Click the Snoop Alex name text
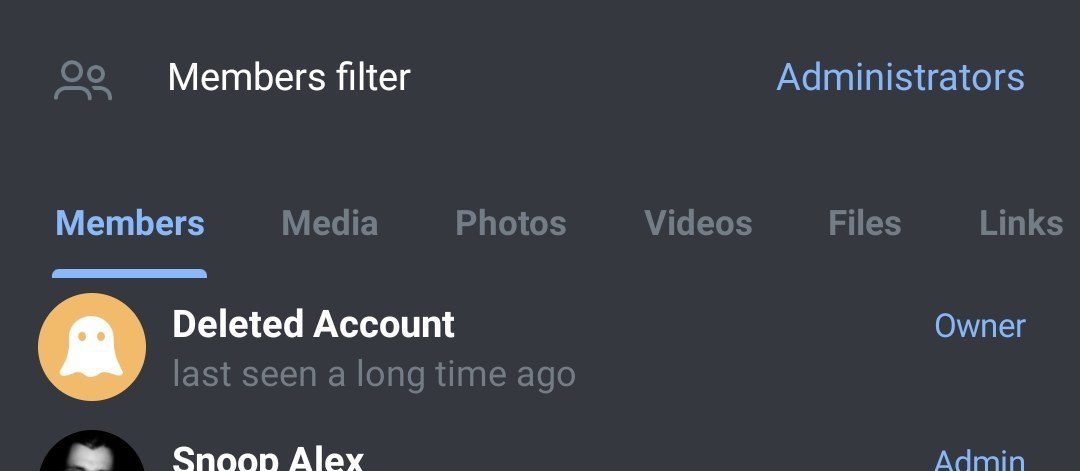 coord(268,457)
